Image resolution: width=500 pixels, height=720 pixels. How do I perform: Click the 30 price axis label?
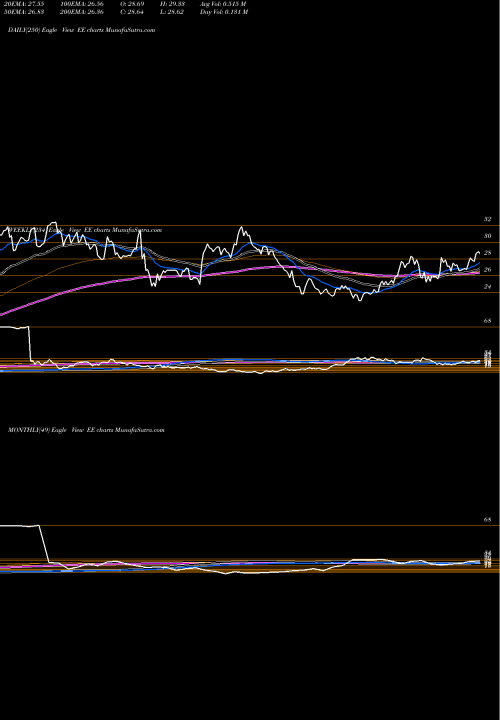pos(488,236)
